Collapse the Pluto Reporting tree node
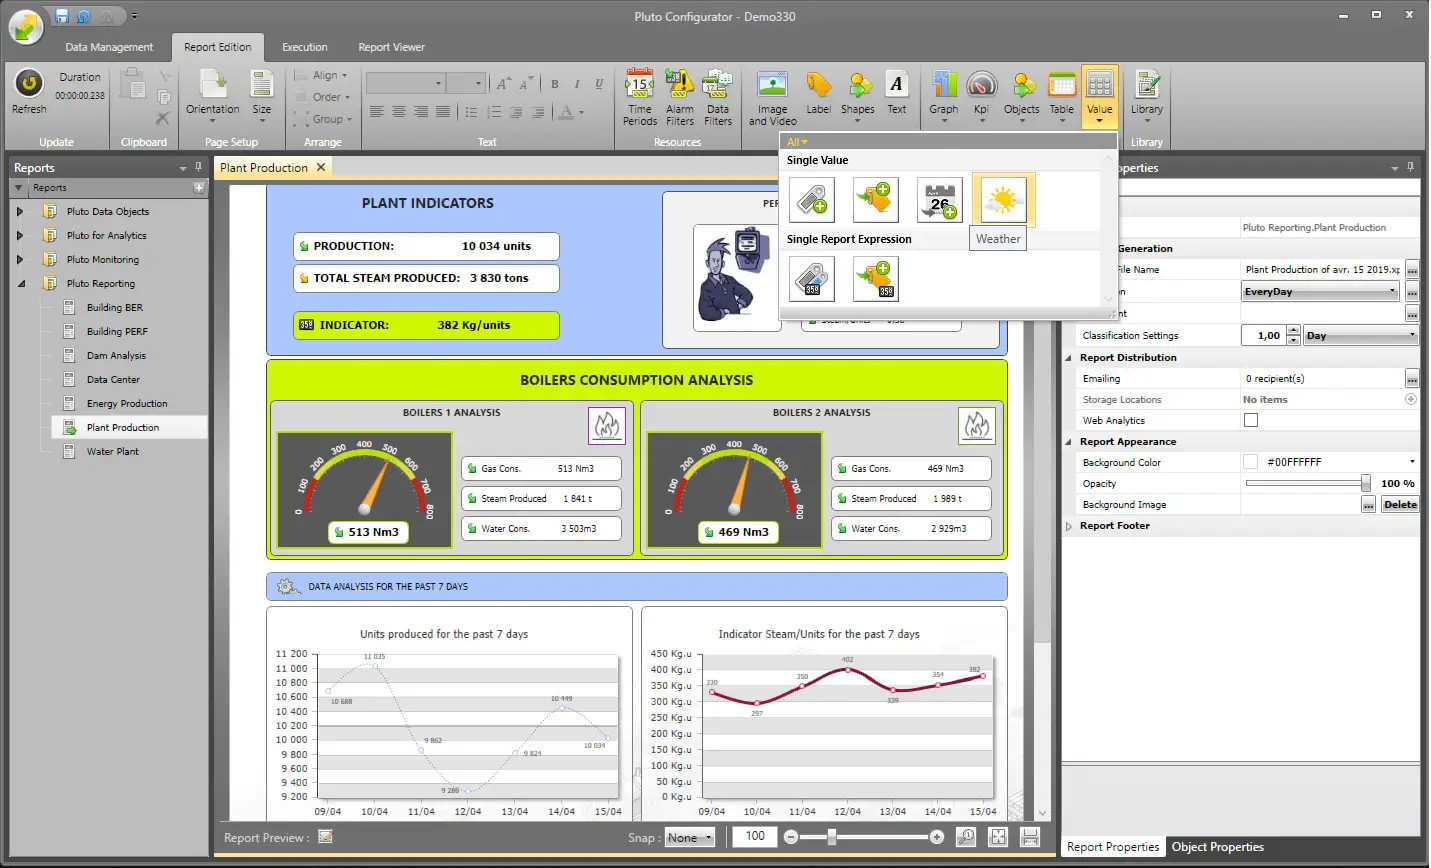 tap(20, 284)
